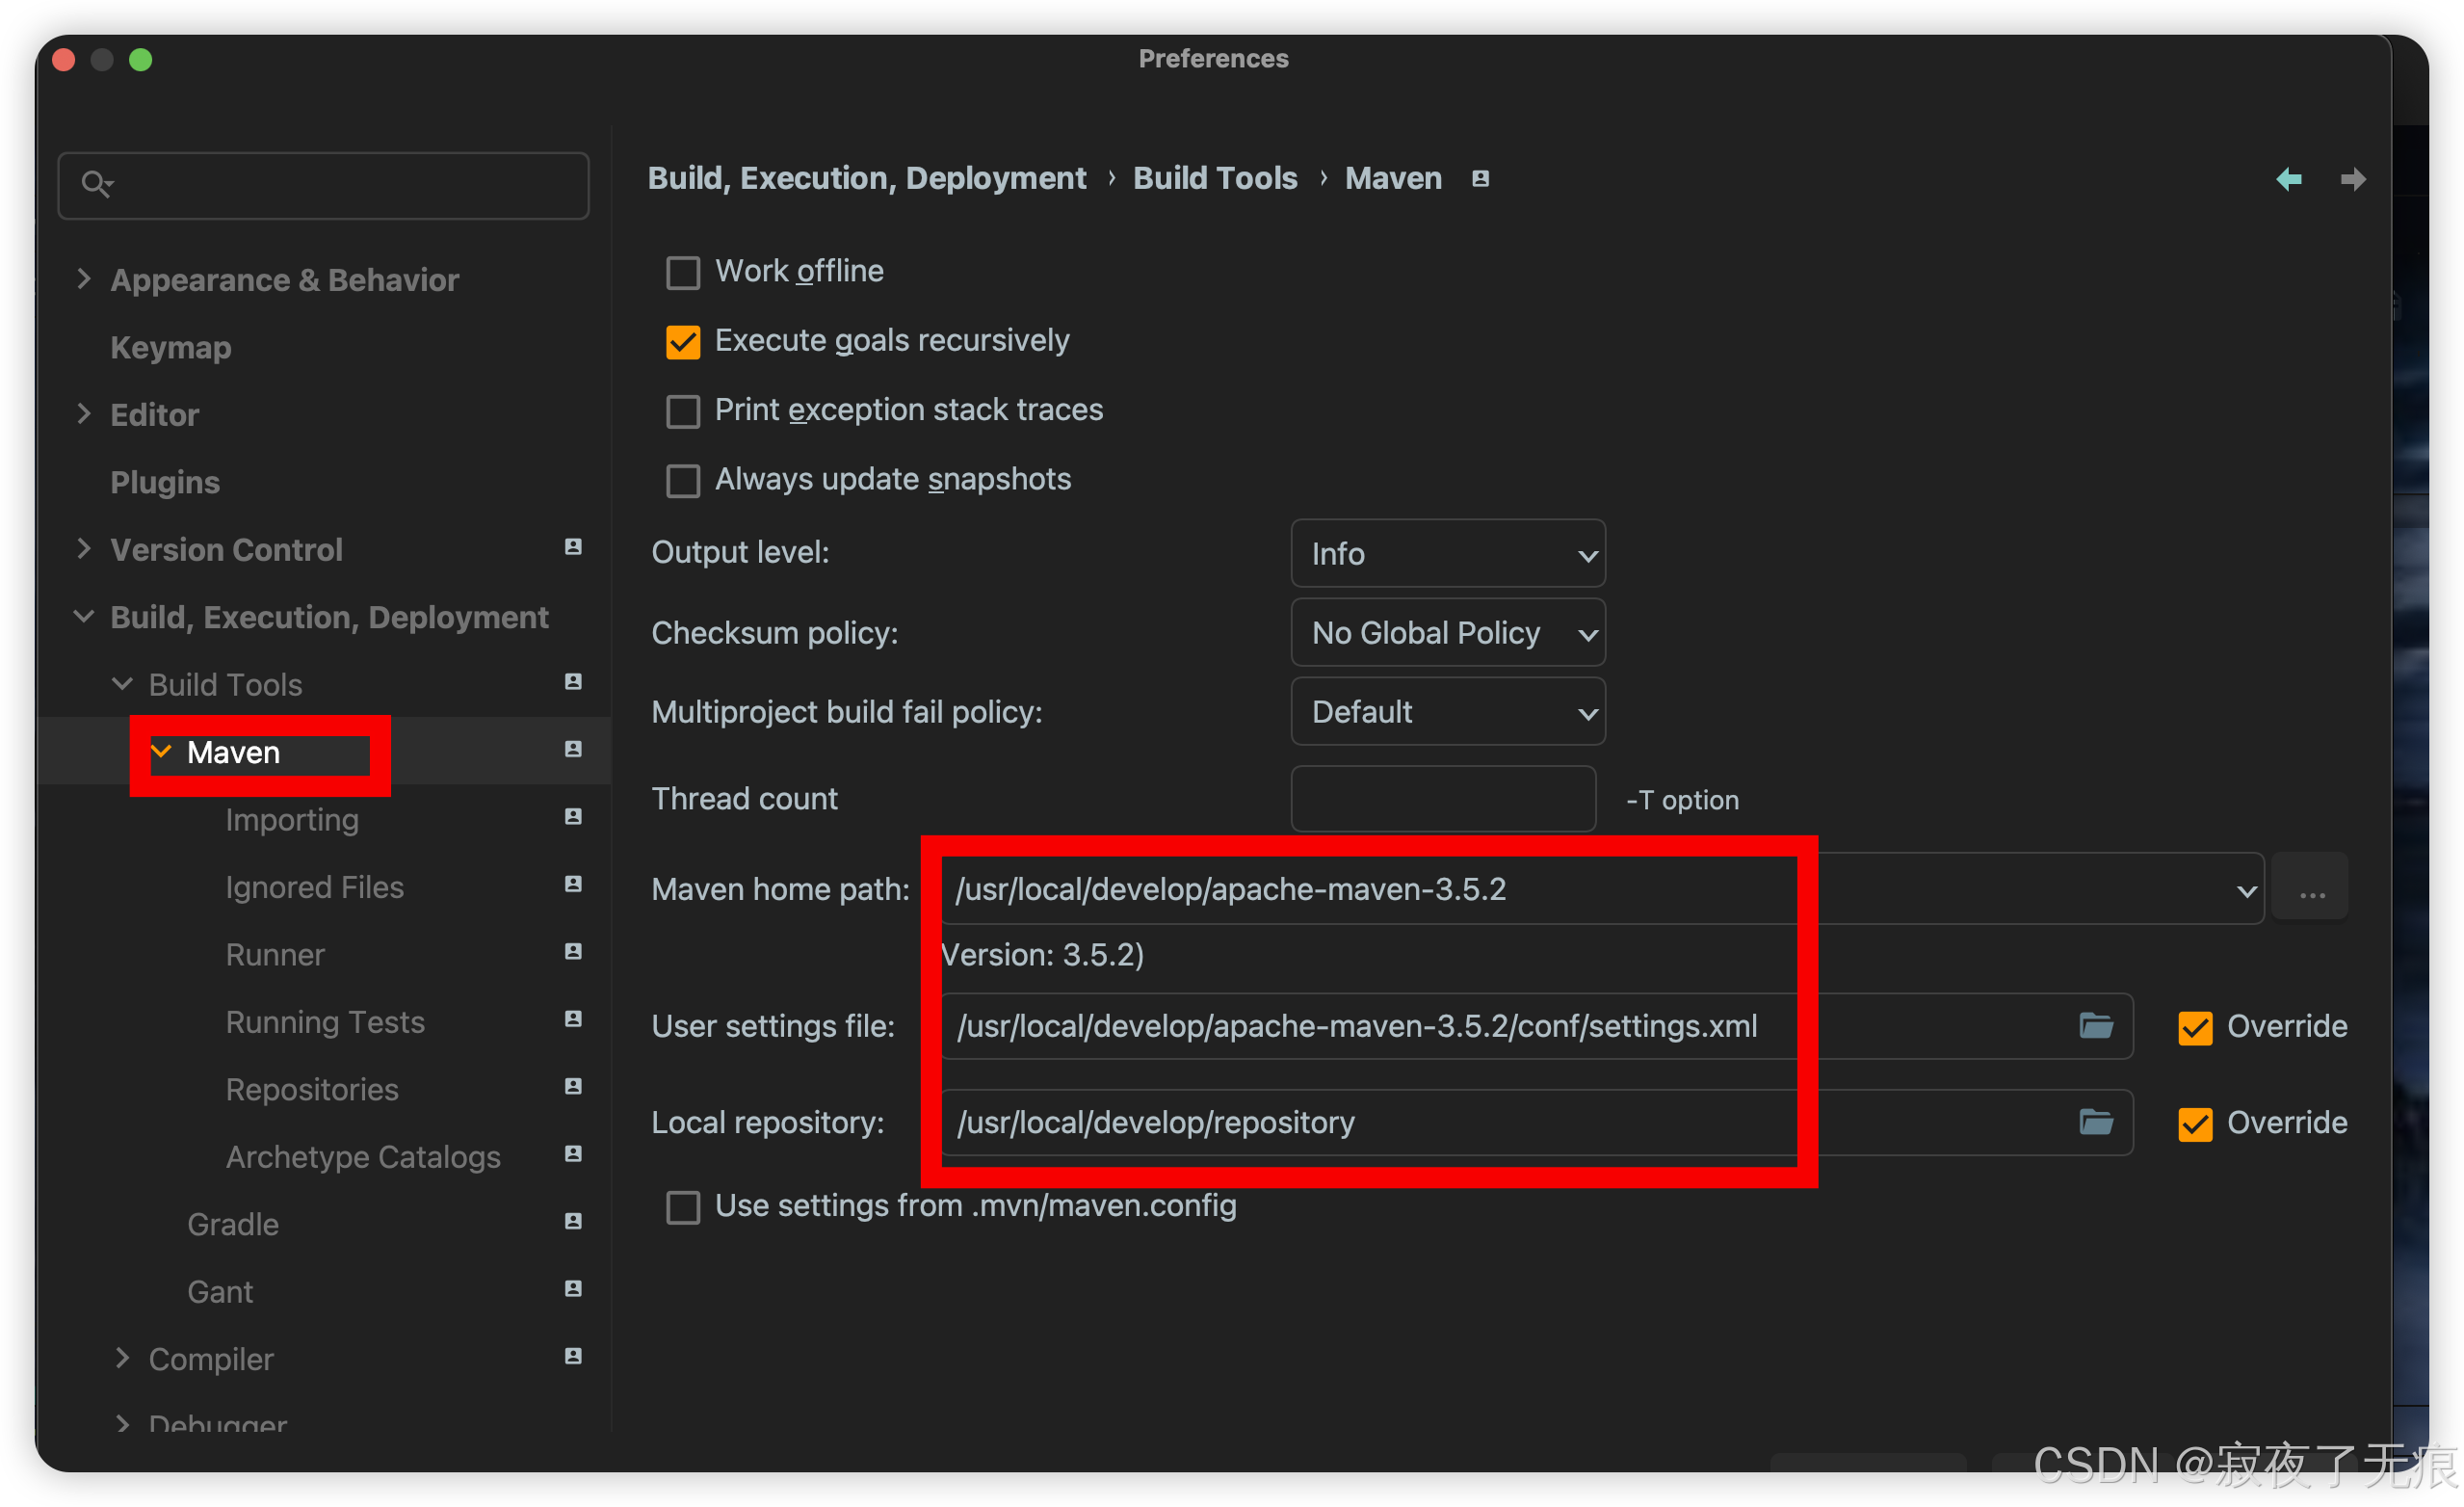Click the search magnifier icon in the search box

tap(96, 184)
